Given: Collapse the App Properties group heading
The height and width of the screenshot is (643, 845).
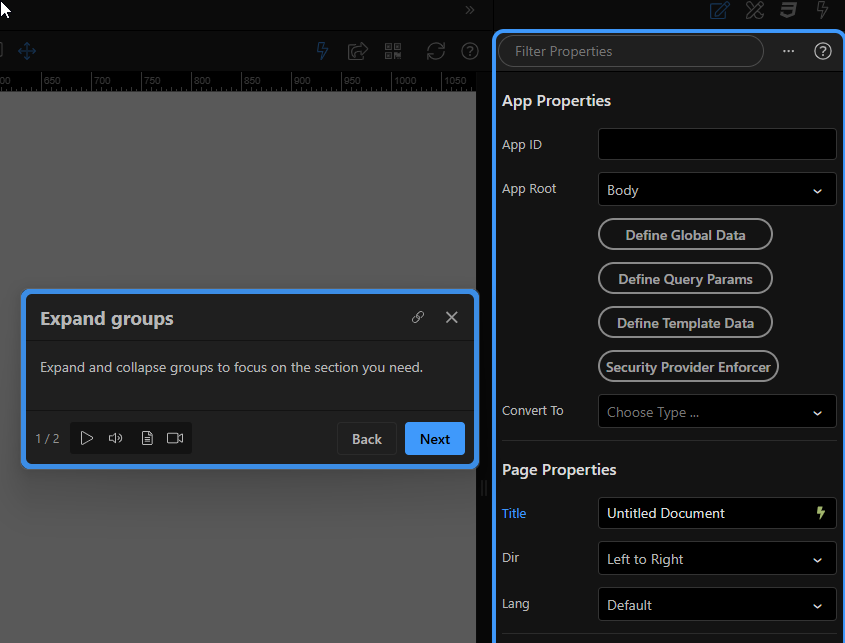Looking at the screenshot, I should click(x=556, y=101).
